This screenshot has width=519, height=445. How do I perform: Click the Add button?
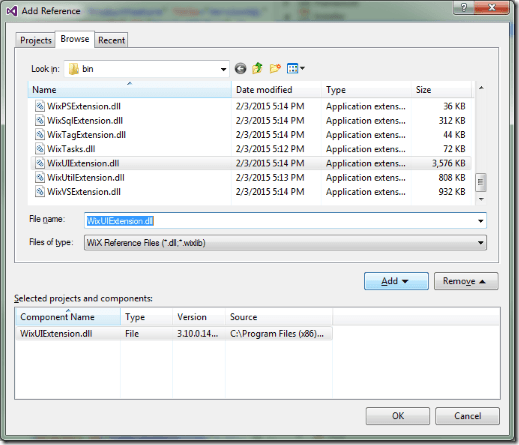coord(396,281)
